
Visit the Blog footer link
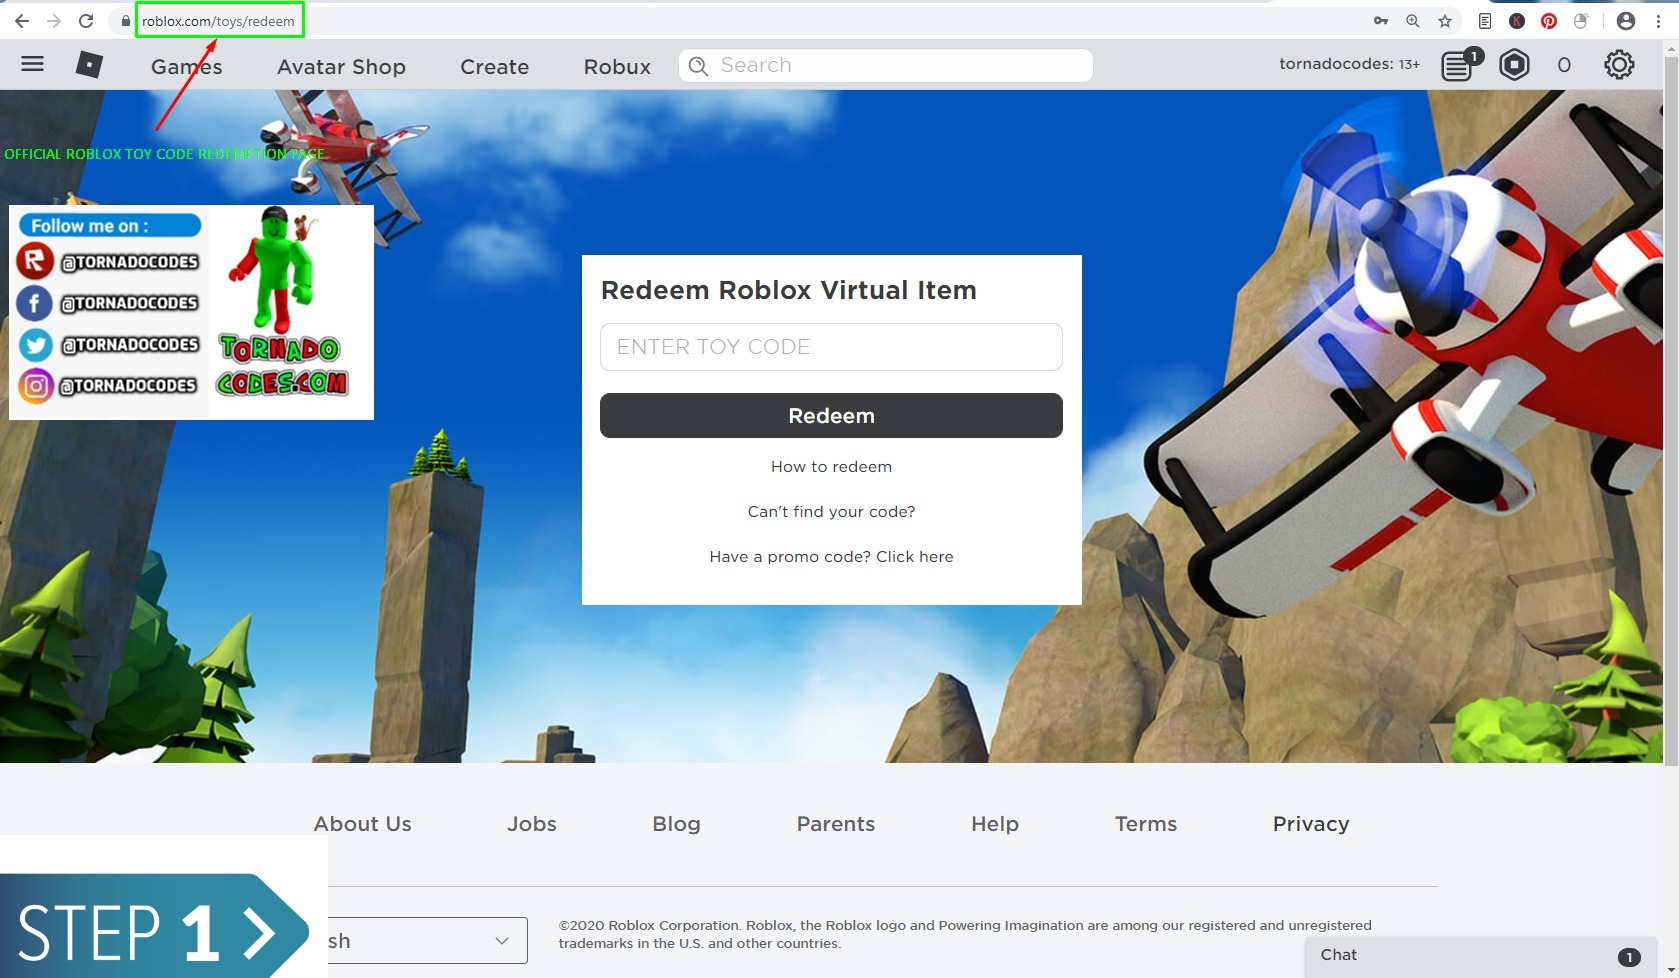(x=676, y=824)
